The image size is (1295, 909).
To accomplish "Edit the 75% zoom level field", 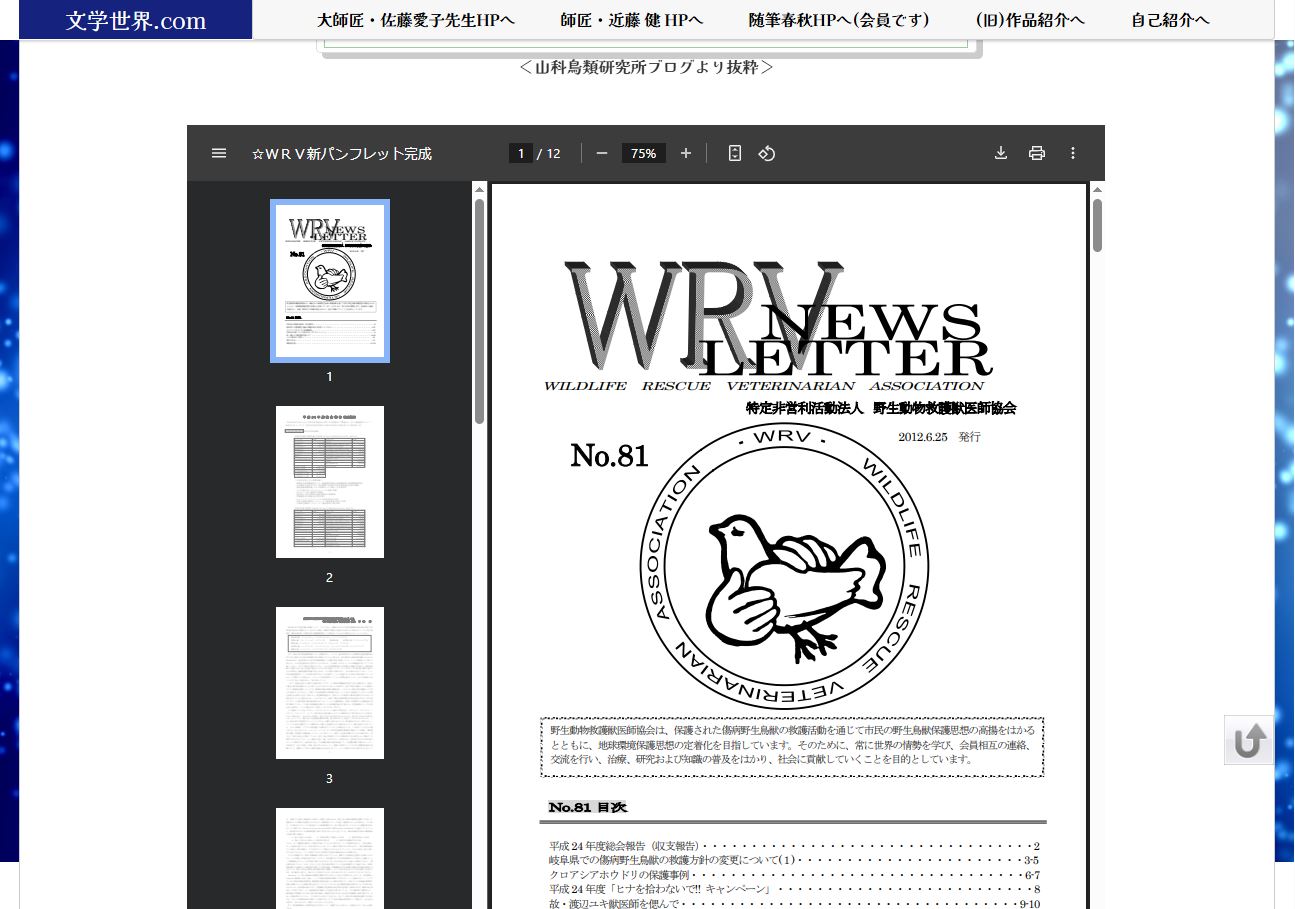I will [x=644, y=153].
